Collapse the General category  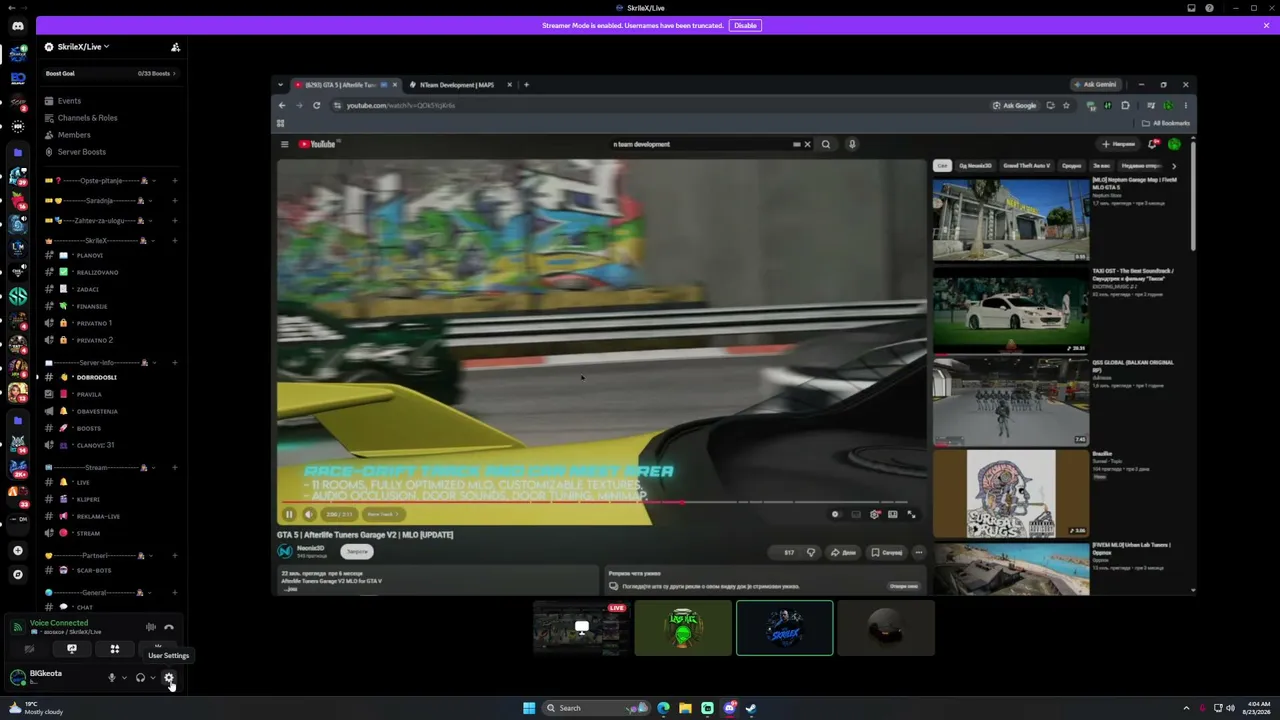pos(98,593)
